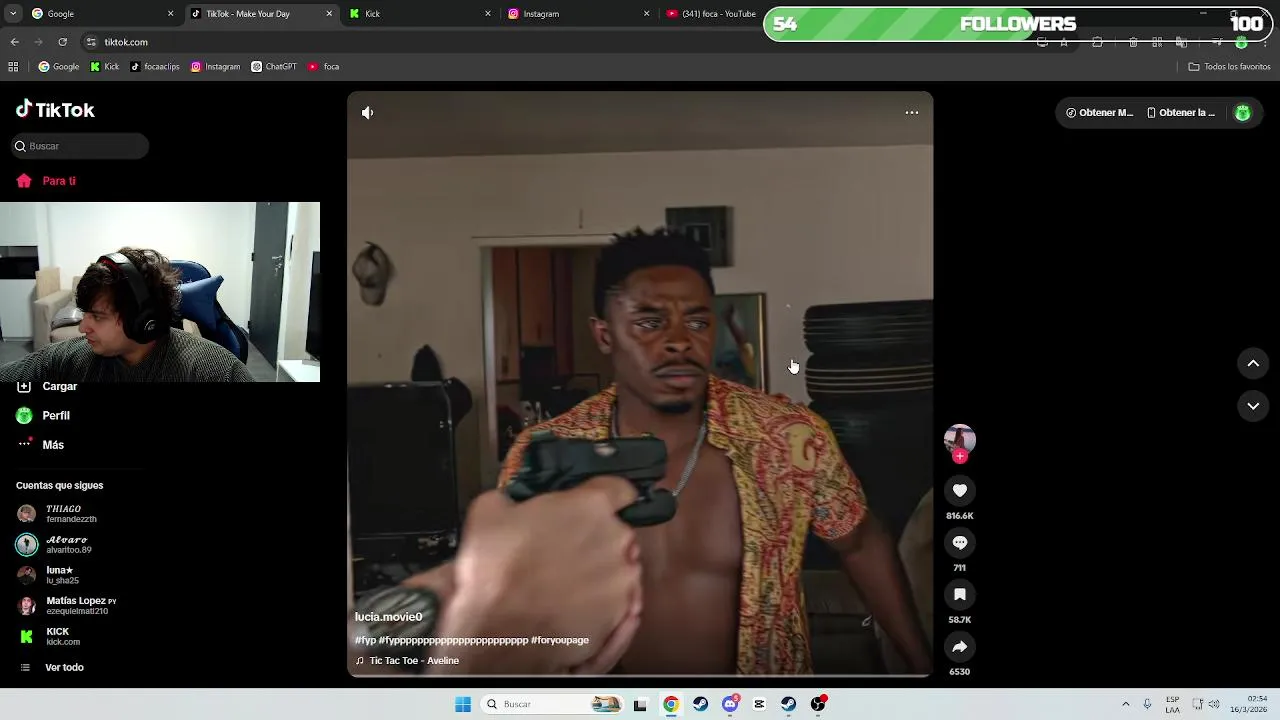Open lucia.movie0 username link
The height and width of the screenshot is (720, 1280).
click(x=388, y=617)
